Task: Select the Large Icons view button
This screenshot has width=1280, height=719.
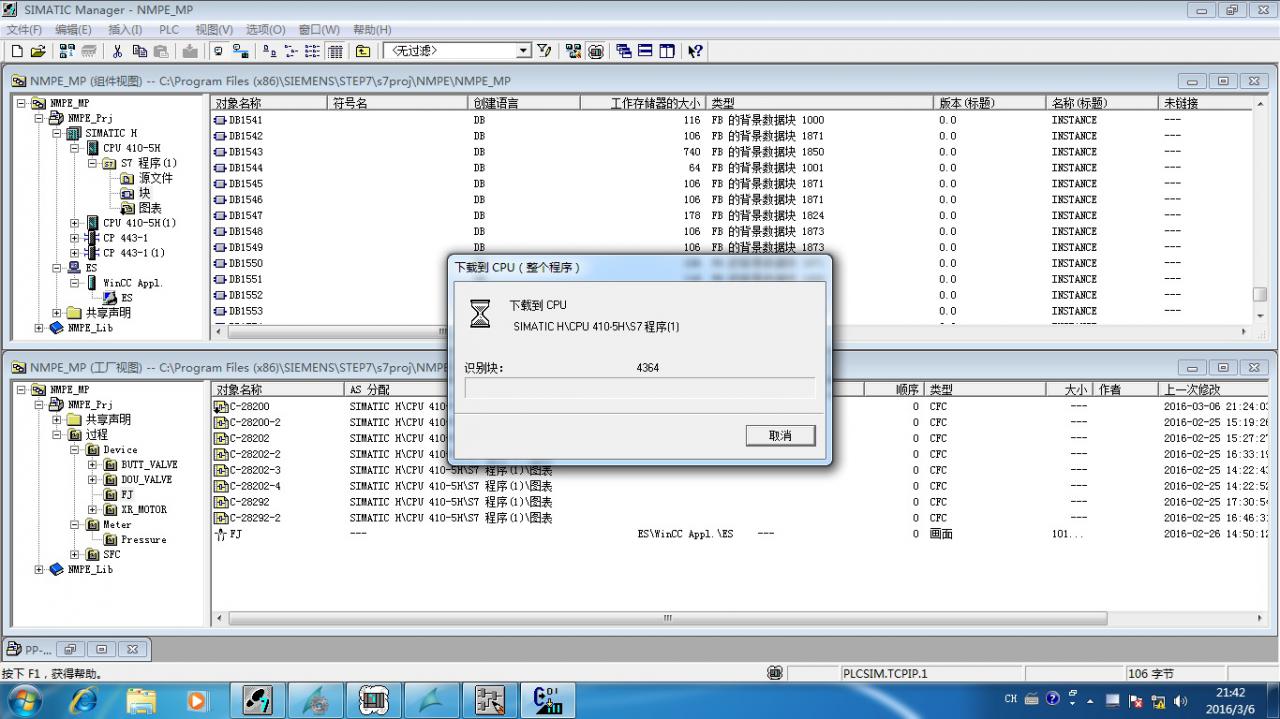Action: pos(270,51)
